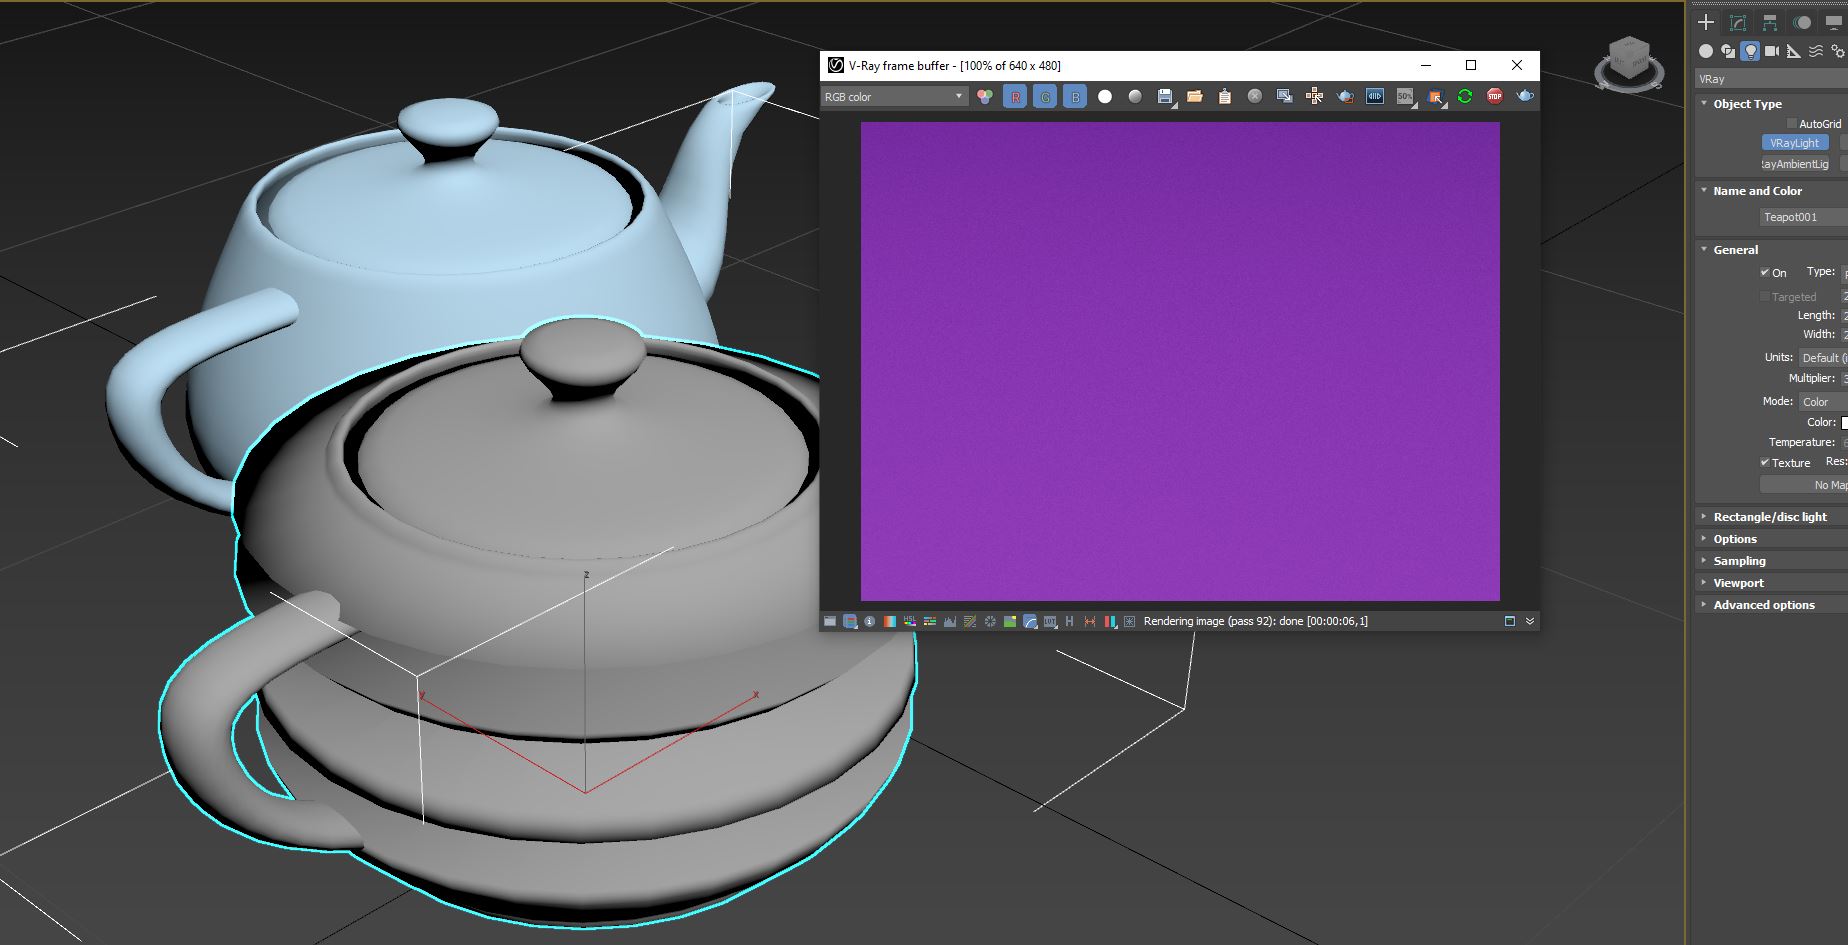
Task: Click the render status text in frame buffer
Action: (x=1255, y=621)
